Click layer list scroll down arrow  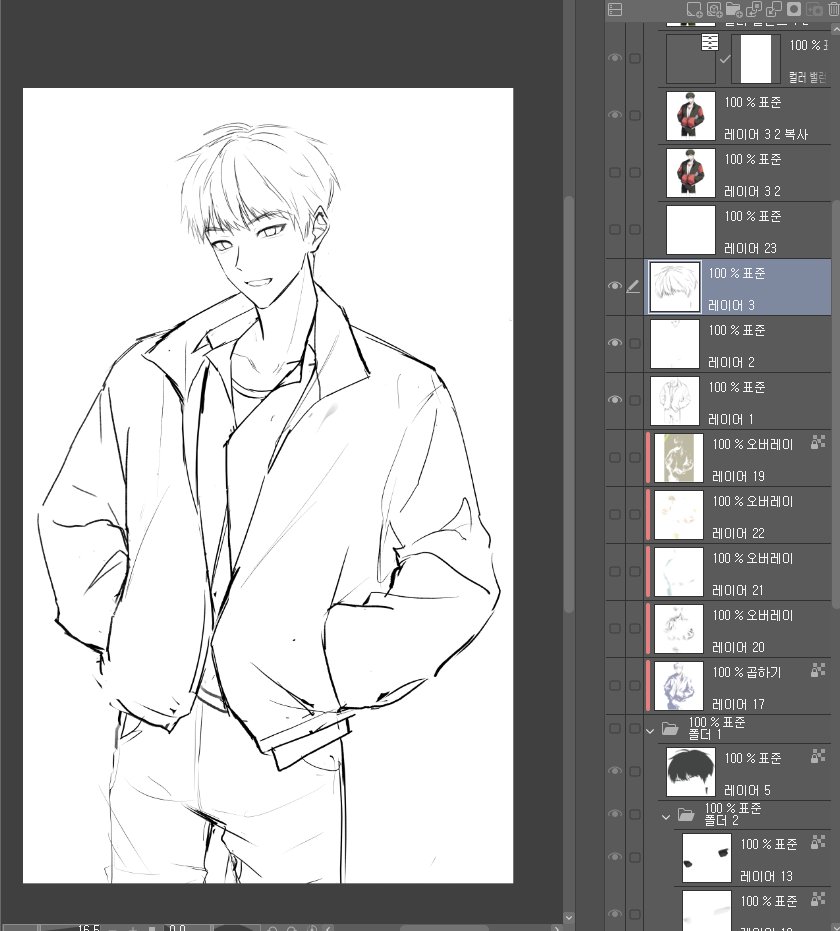836,925
